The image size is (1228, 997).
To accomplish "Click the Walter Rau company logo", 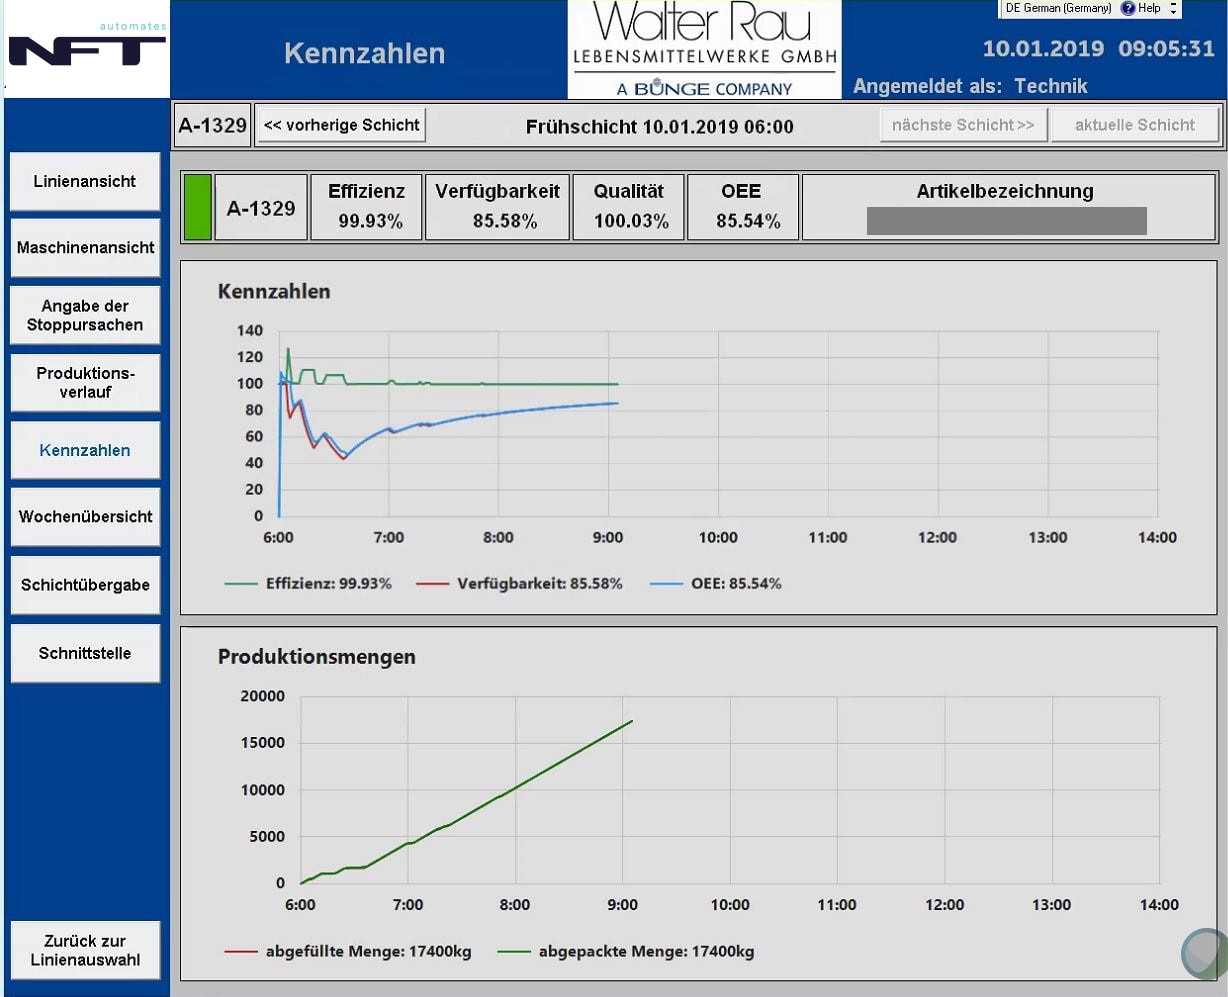I will pos(704,49).
